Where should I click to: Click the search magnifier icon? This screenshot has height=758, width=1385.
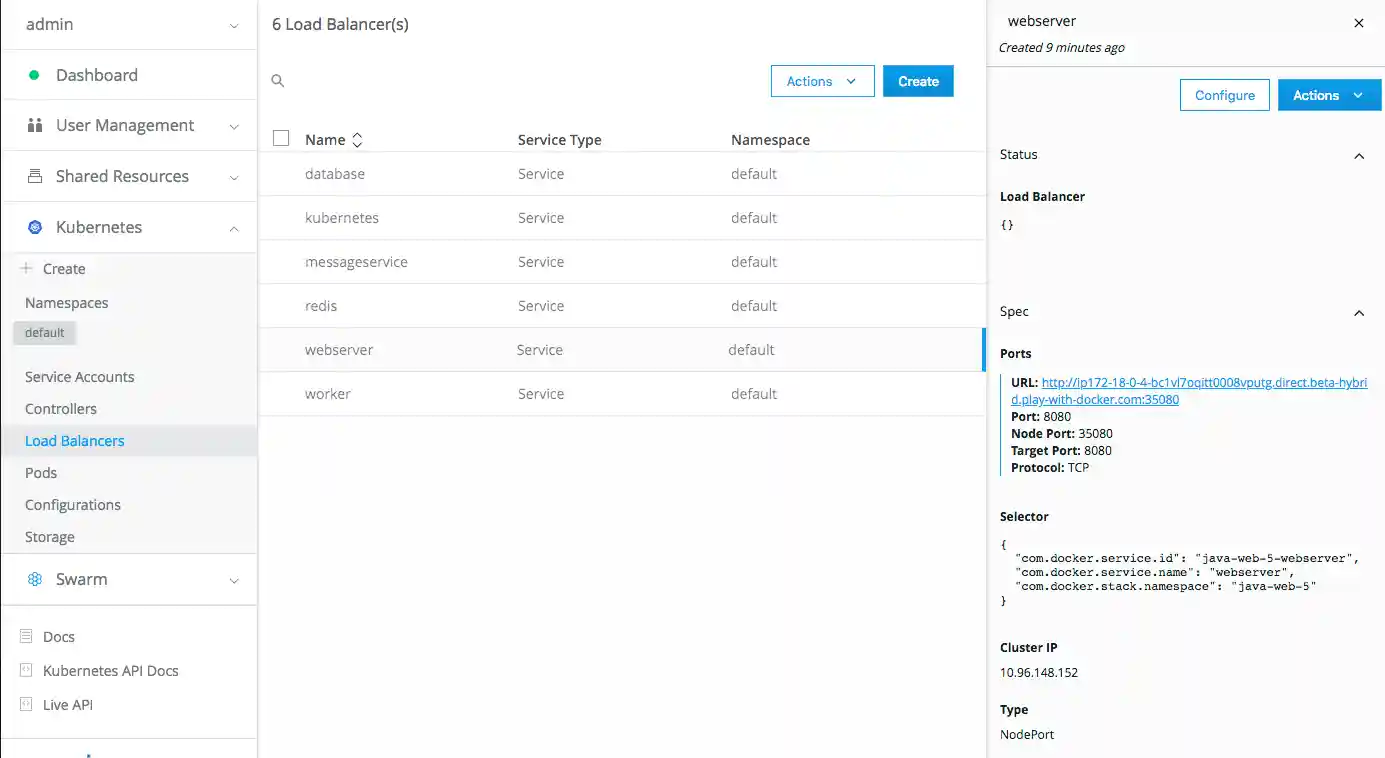coord(278,81)
